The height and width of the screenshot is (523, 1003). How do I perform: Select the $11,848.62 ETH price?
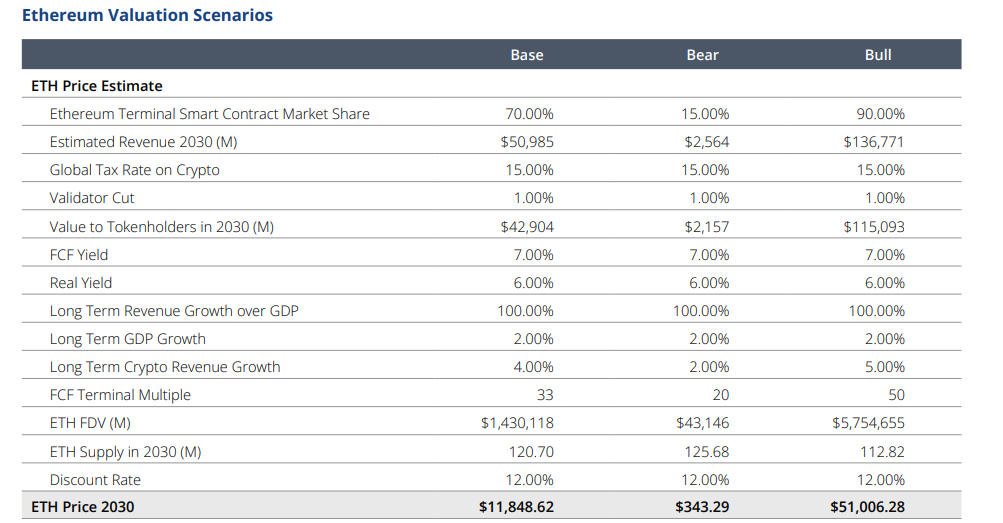(516, 507)
